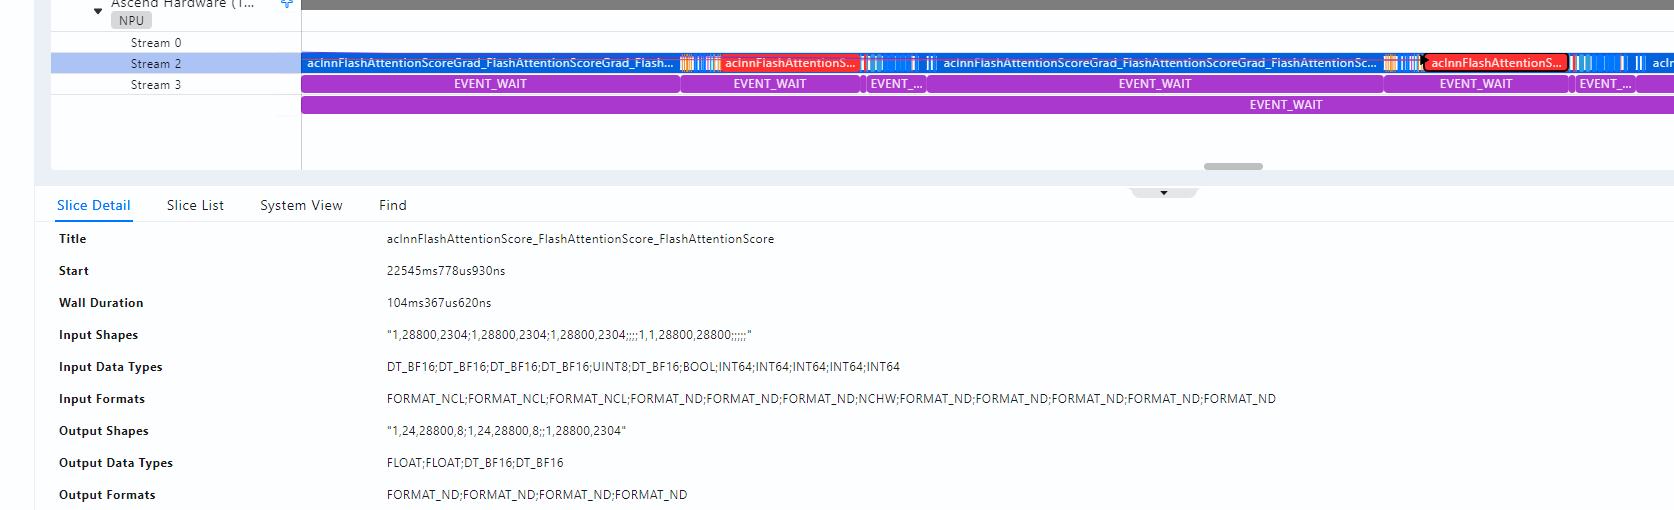Collapse the Ascend Hardware tree node
Screen dimensions: 1674x510
pyautogui.click(x=98, y=11)
